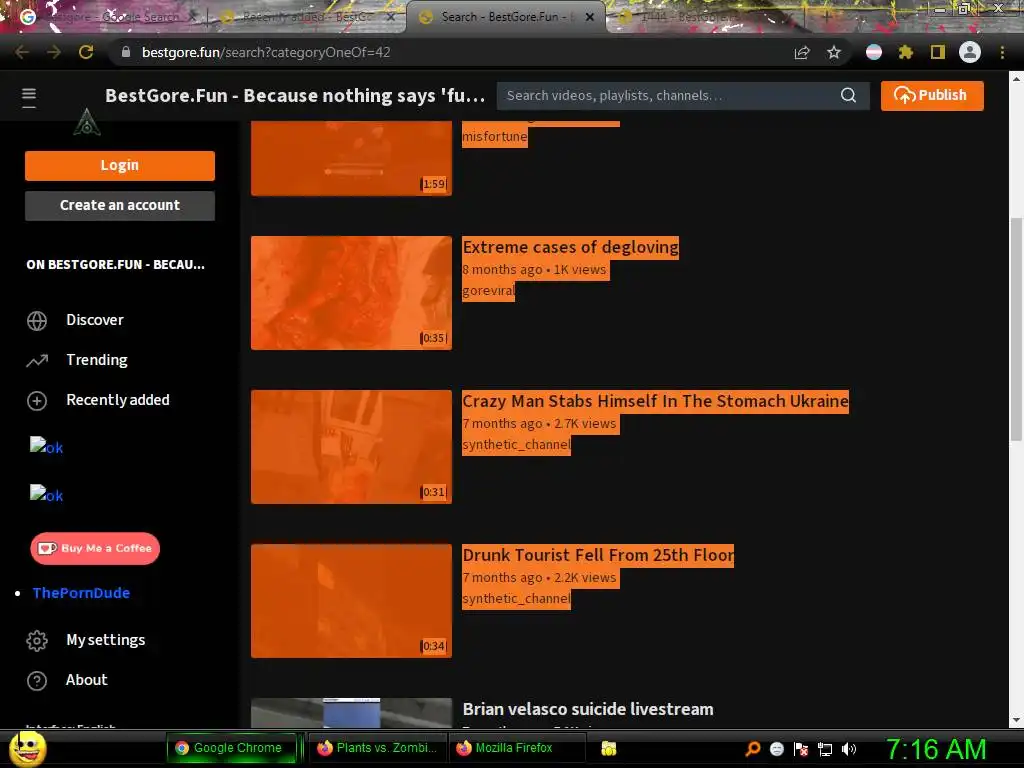
Task: Click the About question mark icon
Action: pos(37,680)
